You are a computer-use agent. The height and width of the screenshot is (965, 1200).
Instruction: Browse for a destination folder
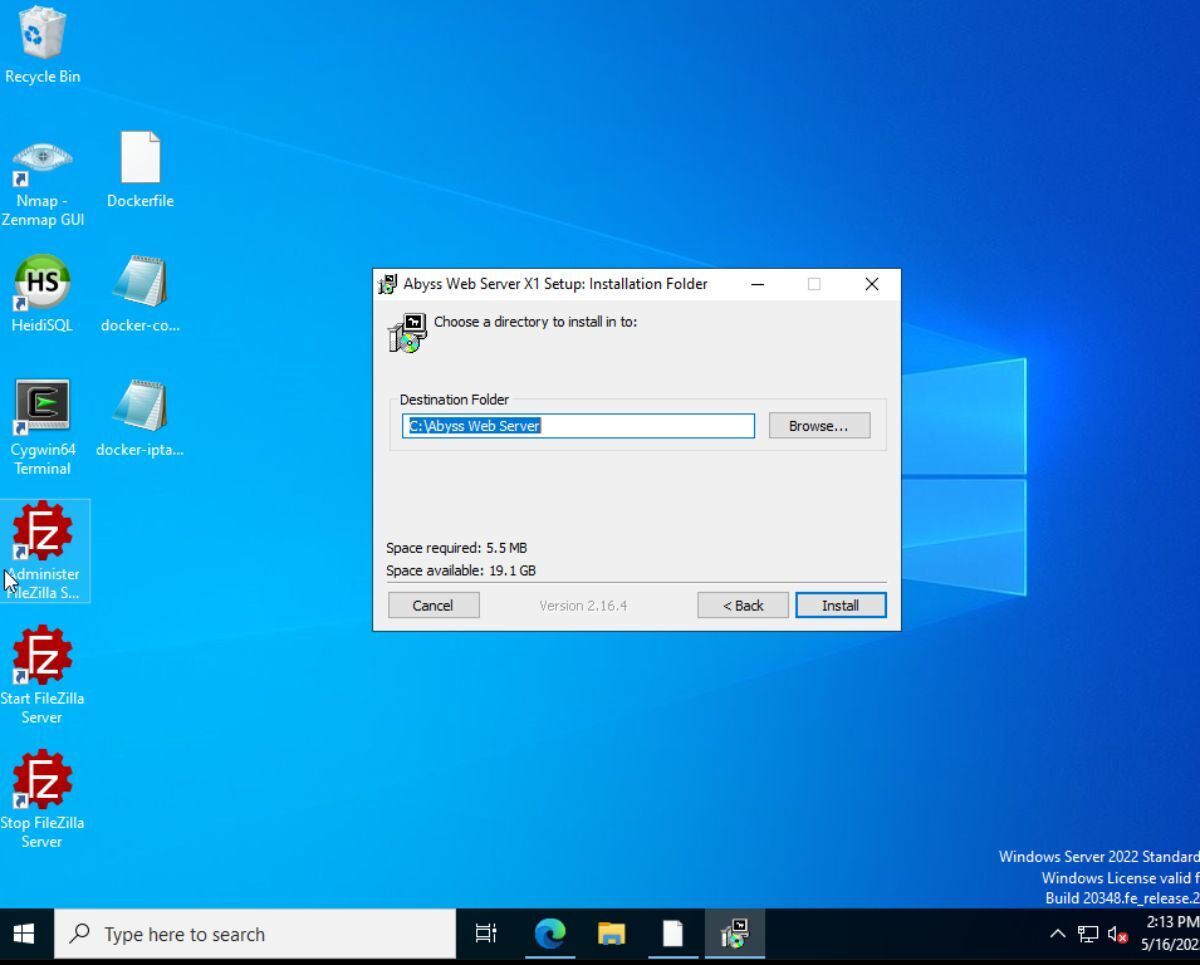click(818, 426)
